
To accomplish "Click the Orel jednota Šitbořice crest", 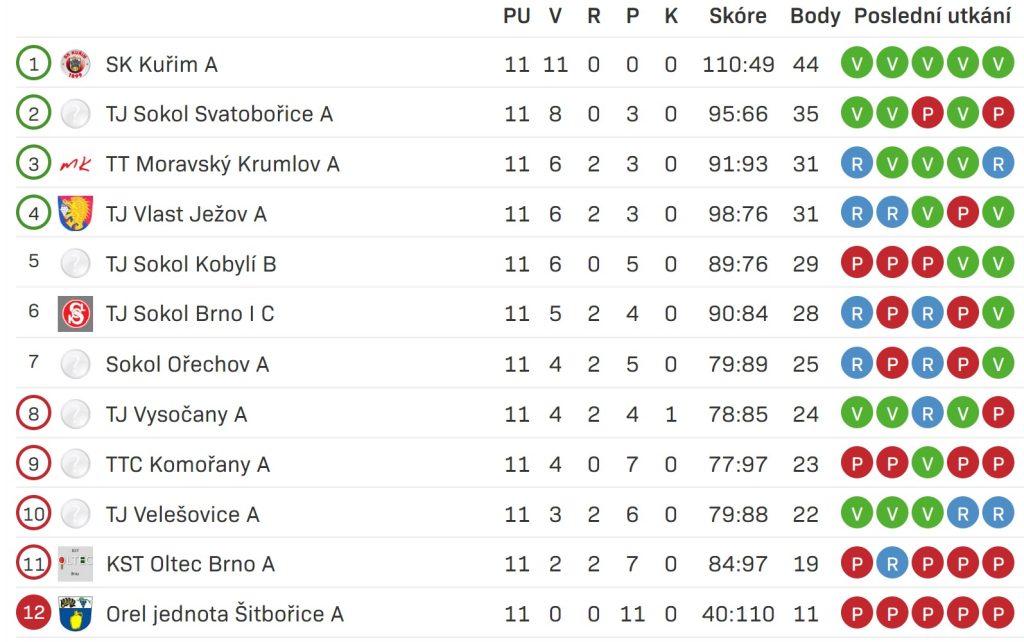I will pyautogui.click(x=75, y=614).
